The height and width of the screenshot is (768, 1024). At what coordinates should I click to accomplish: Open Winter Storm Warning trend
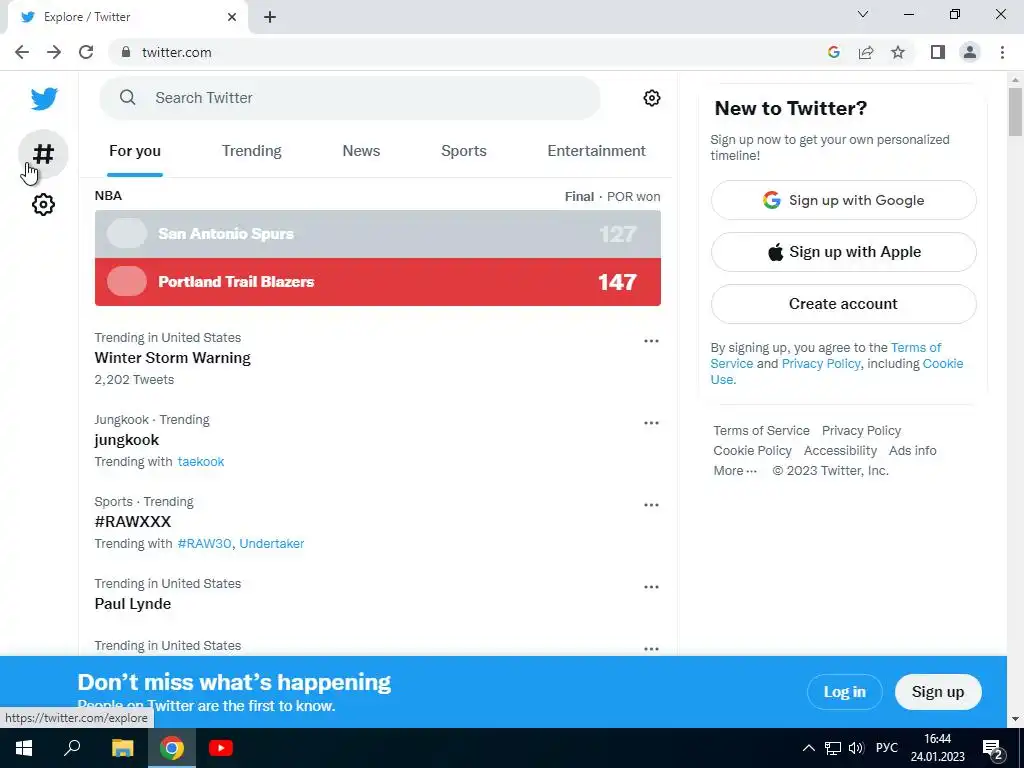tap(172, 358)
